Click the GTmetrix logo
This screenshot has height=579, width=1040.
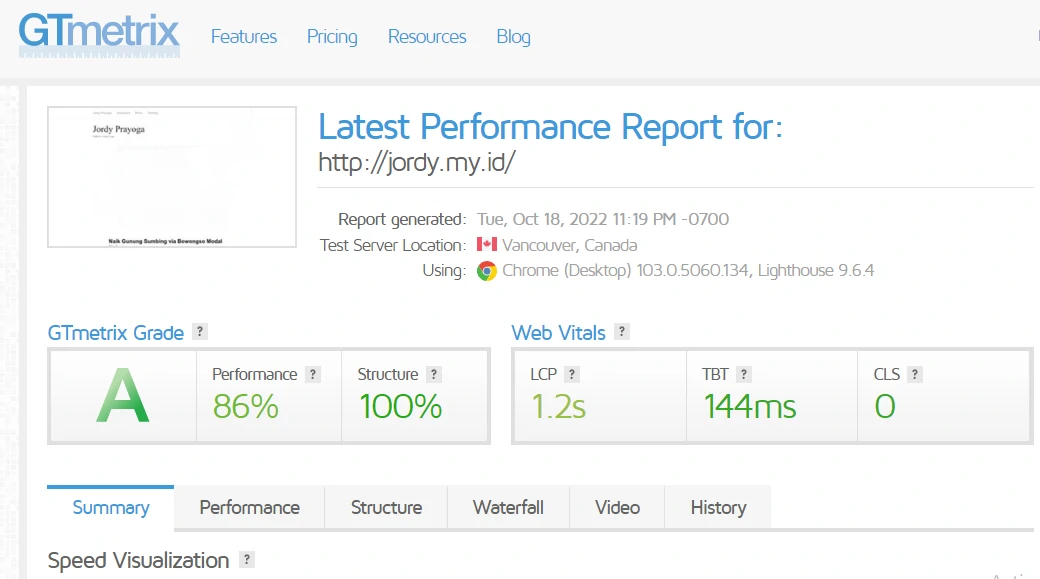tap(99, 35)
